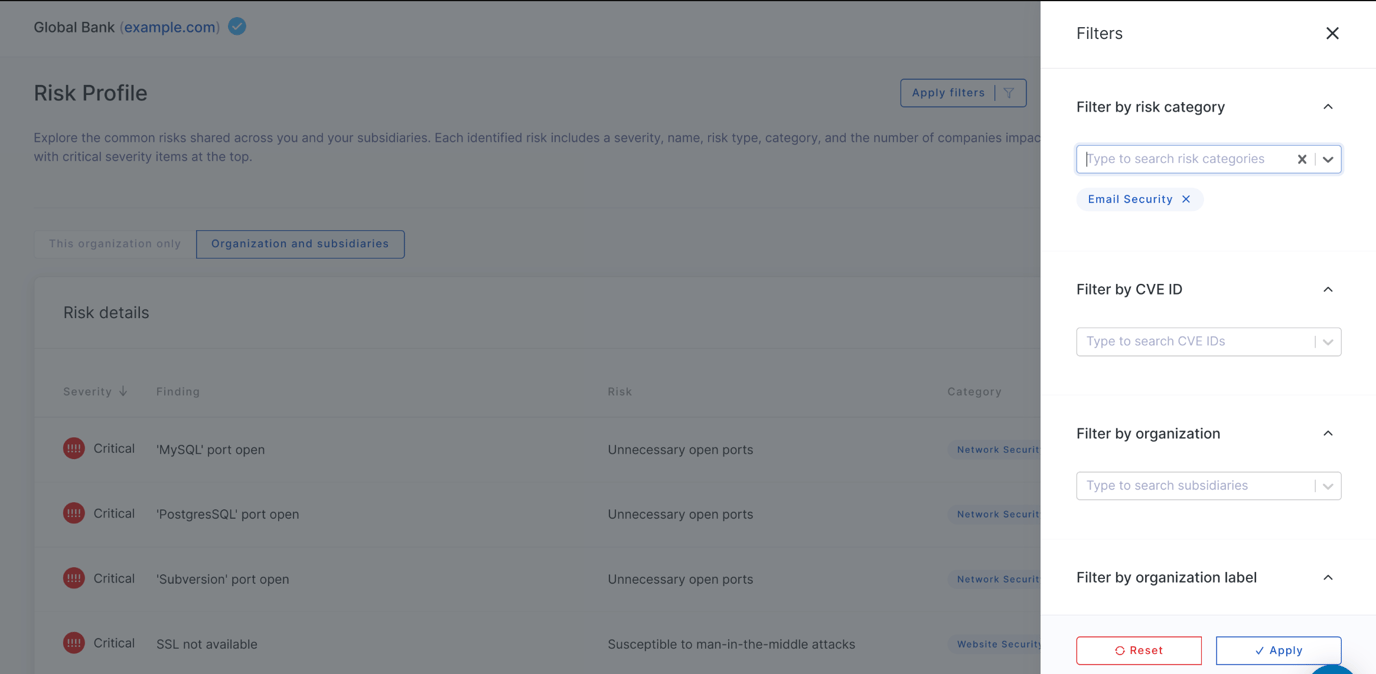Click the filter funnel icon
The image size is (1376, 674).
point(1009,93)
